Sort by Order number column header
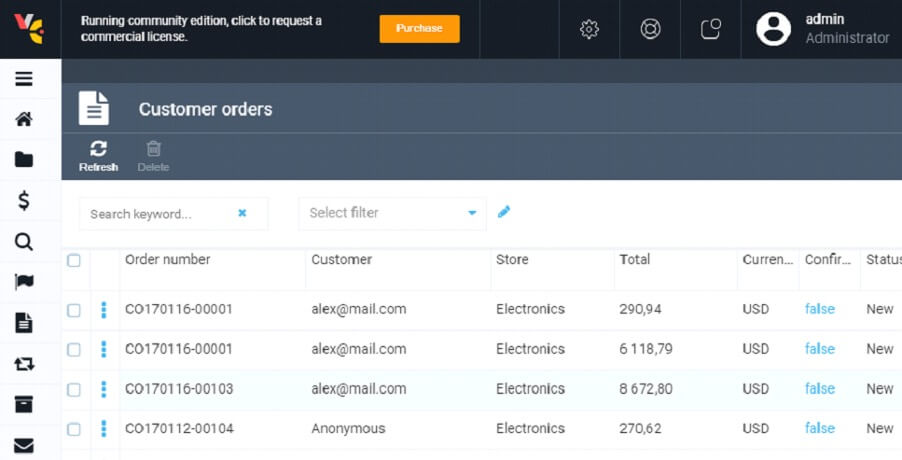The image size is (902, 460). tap(168, 260)
